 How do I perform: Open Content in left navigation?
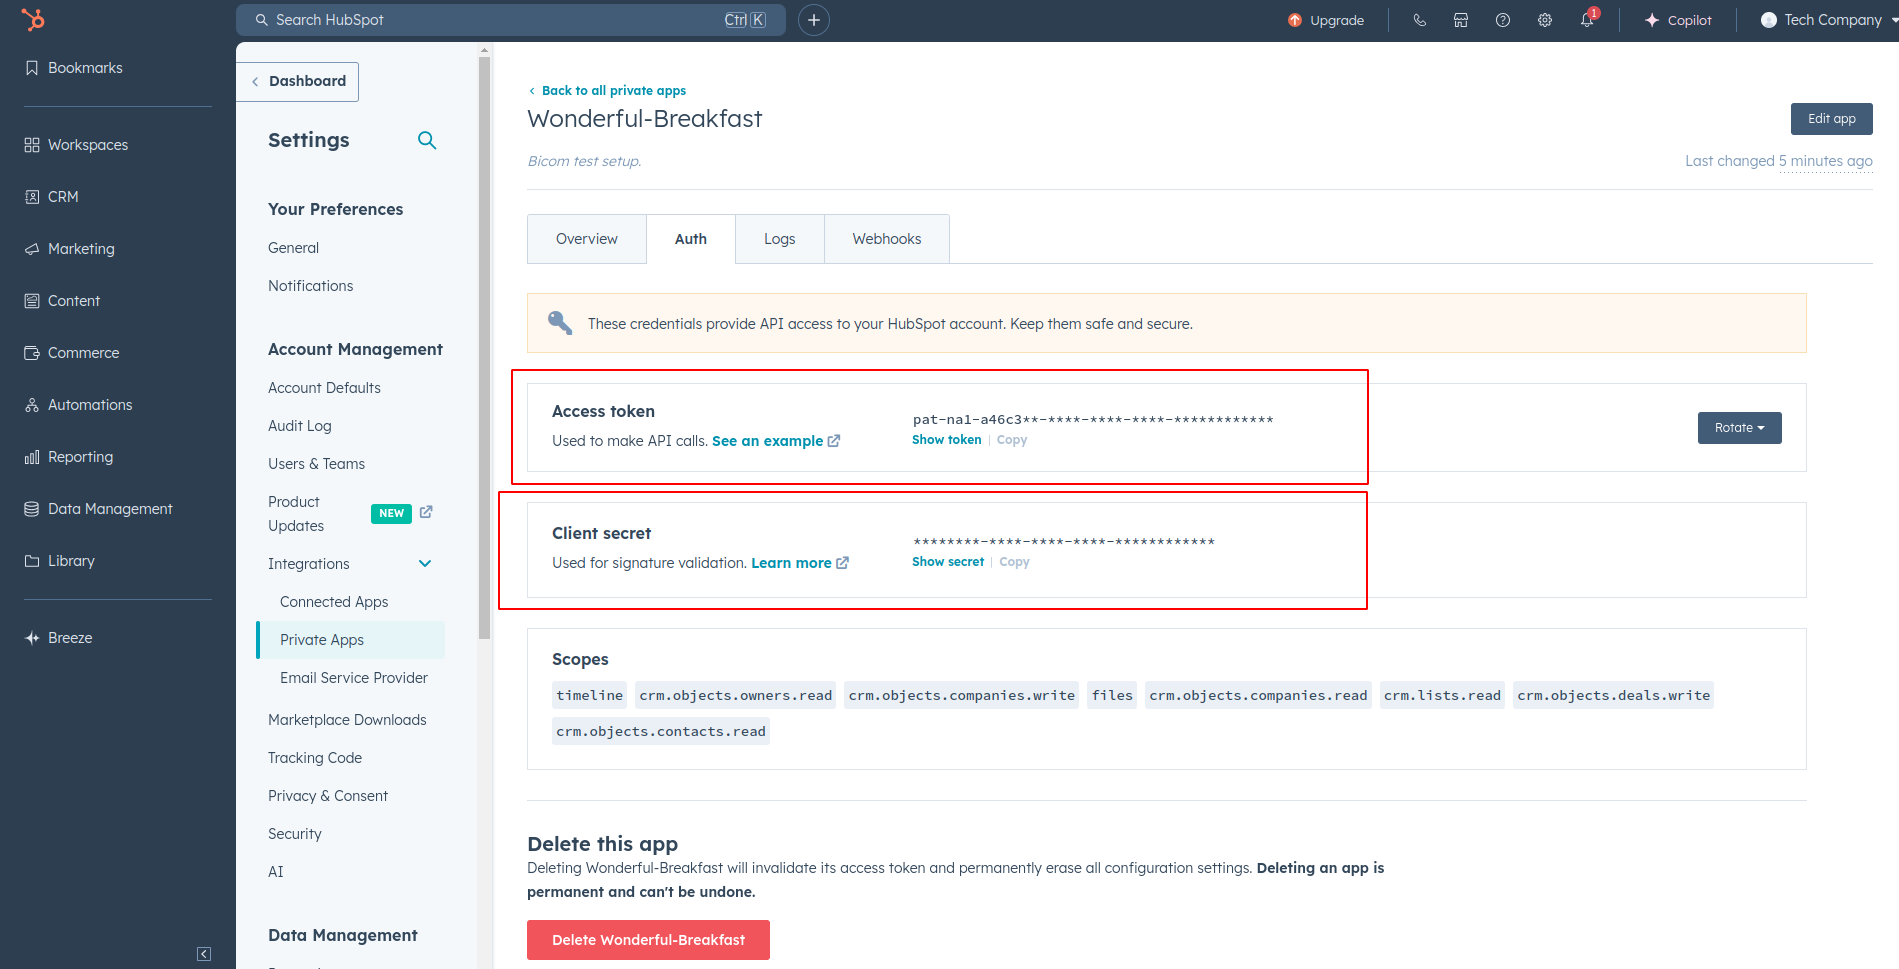pyautogui.click(x=62, y=301)
